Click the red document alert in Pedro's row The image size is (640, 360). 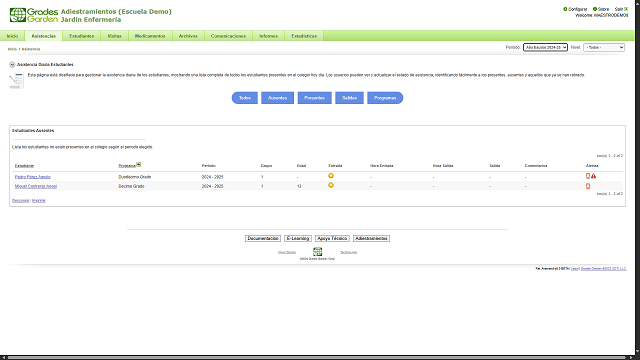[588, 176]
